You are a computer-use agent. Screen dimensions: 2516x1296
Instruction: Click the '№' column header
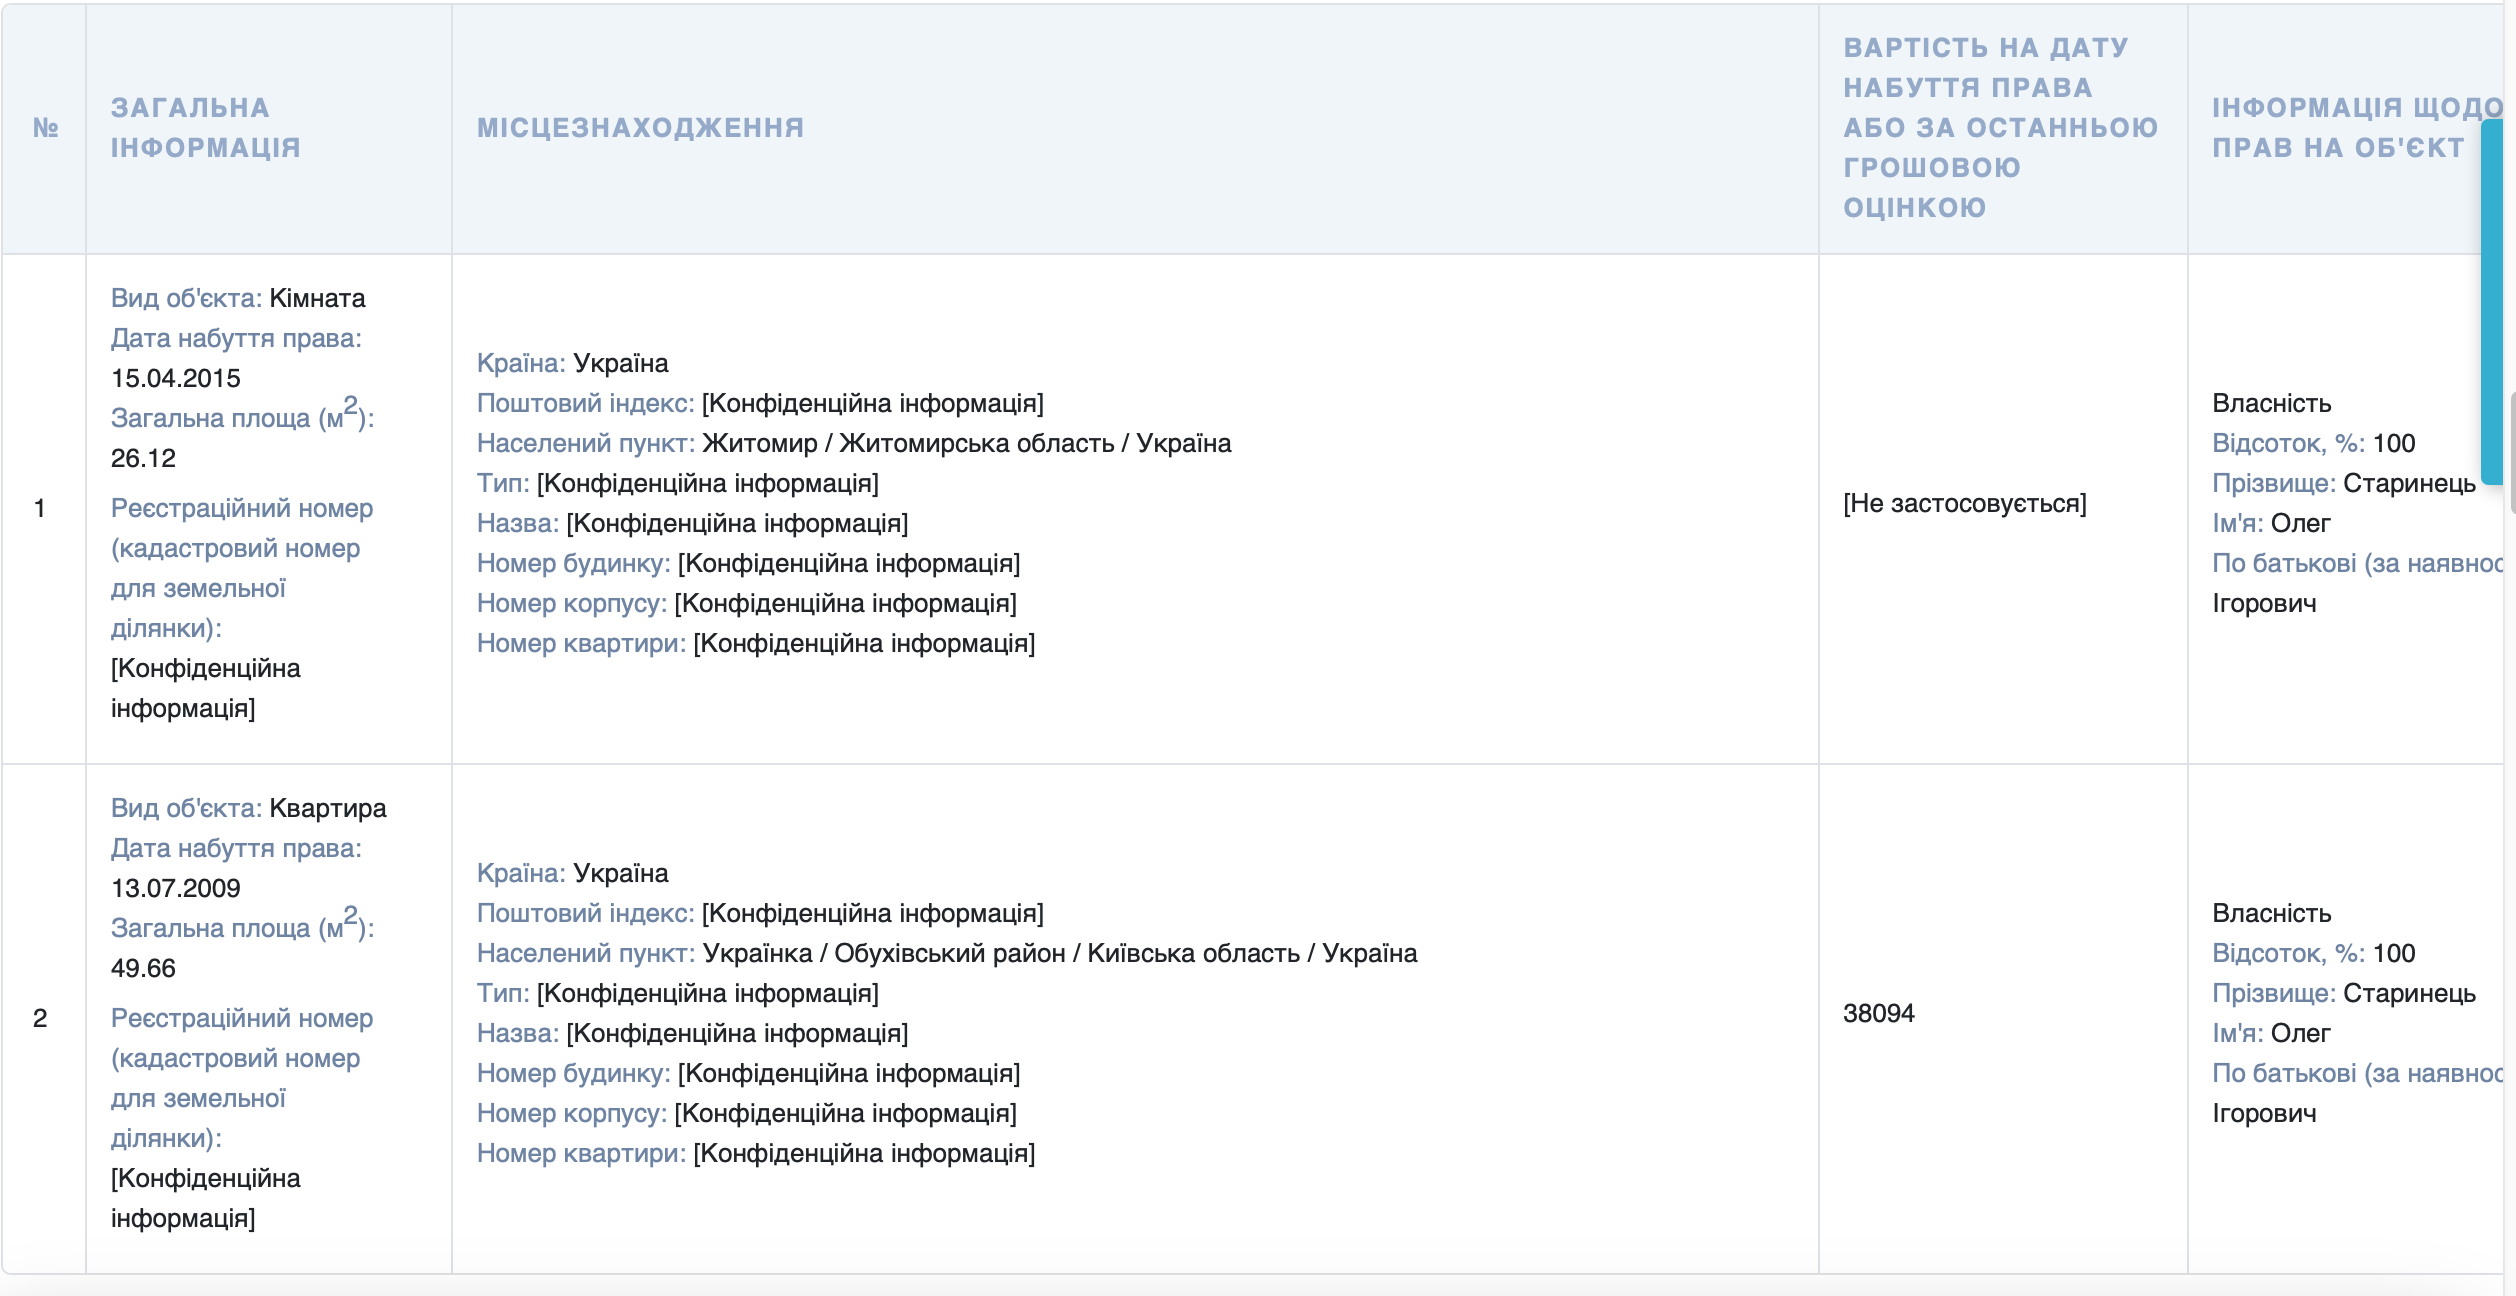coord(45,128)
